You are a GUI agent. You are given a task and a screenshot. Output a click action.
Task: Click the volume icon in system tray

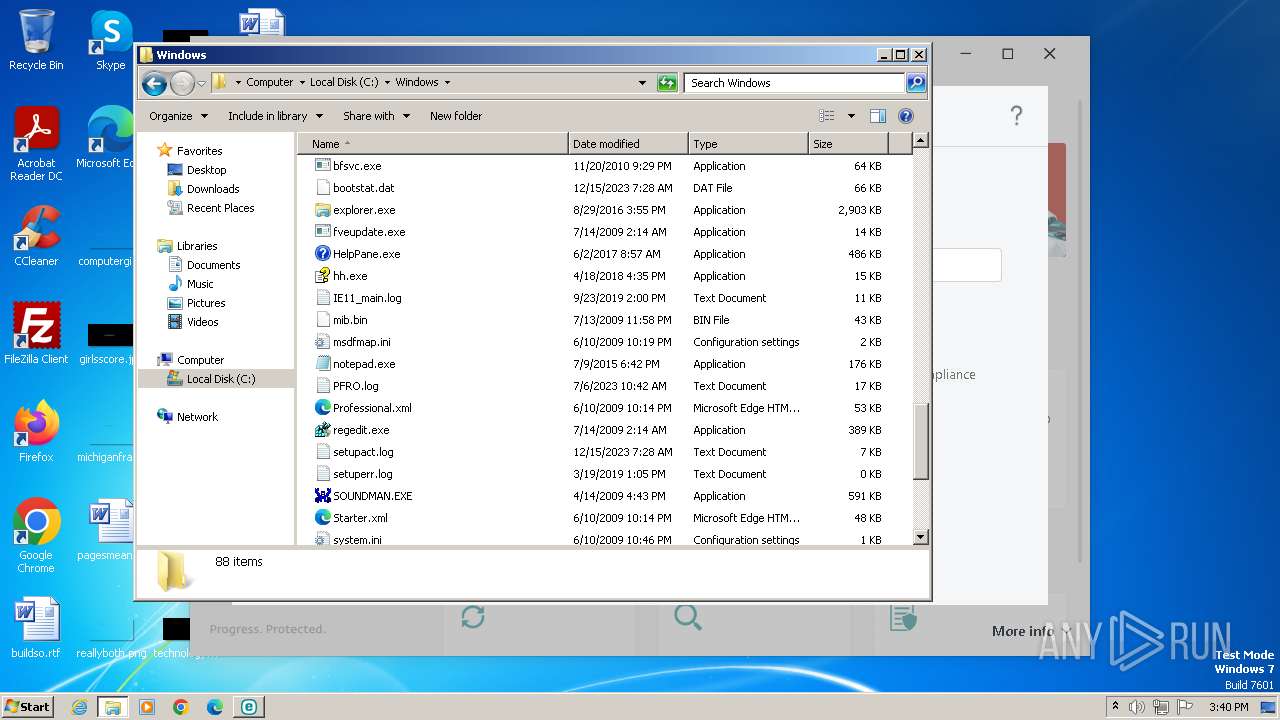(x=1137, y=707)
